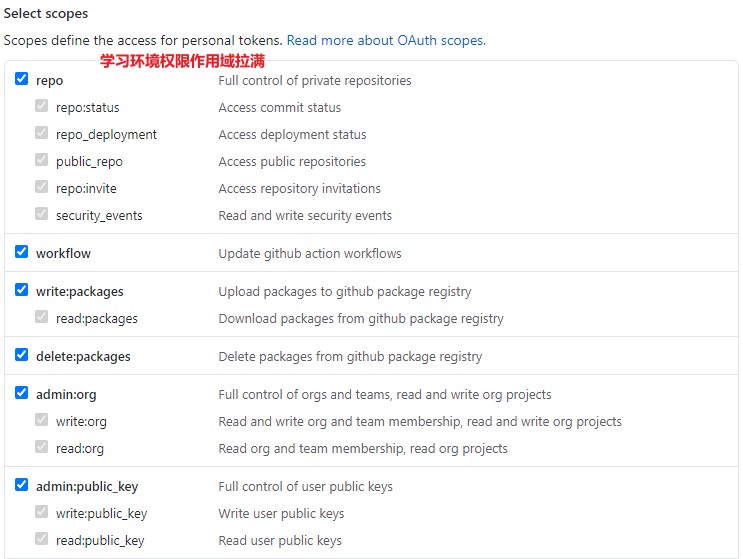The image size is (743, 559).
Task: Select the security_events sub-scope checkbox
Action: (42, 214)
